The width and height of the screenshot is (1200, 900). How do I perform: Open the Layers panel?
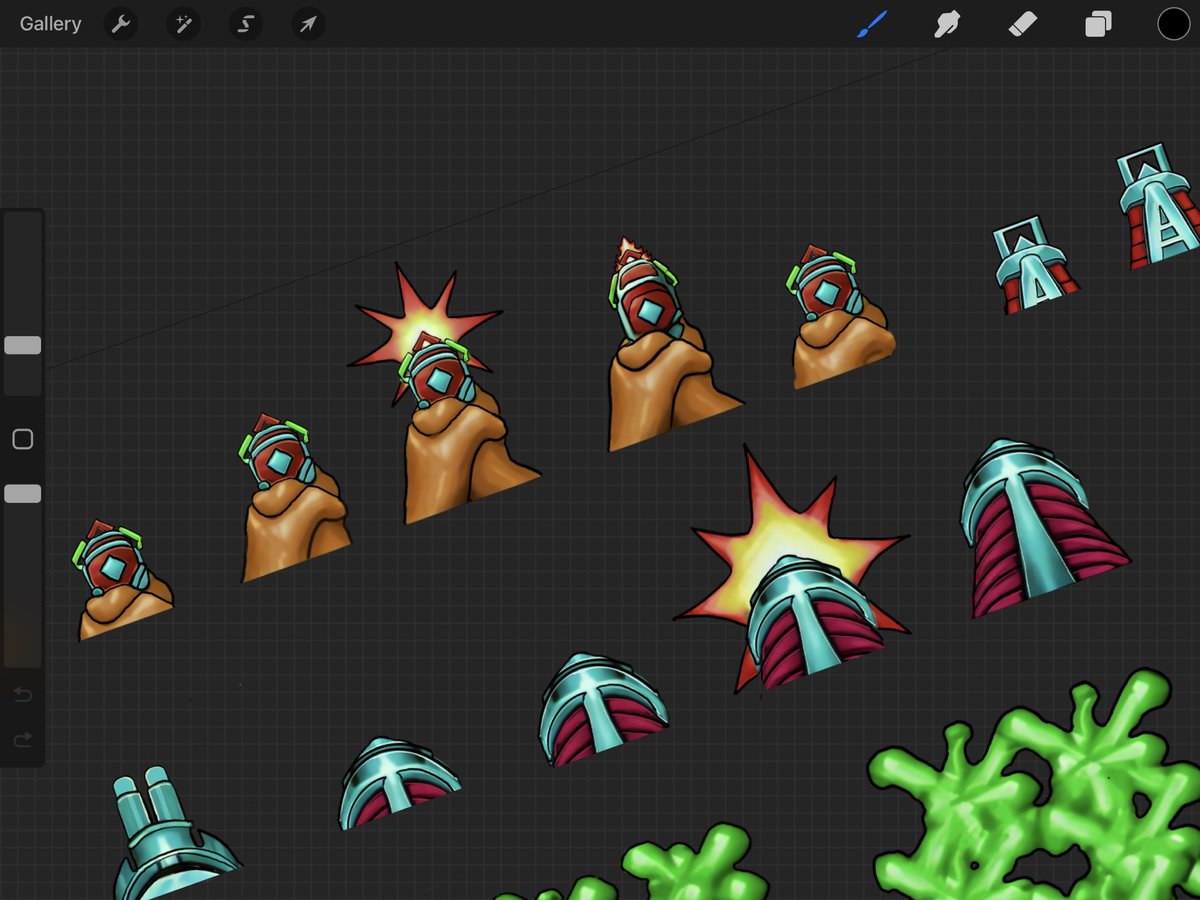pyautogui.click(x=1098, y=24)
